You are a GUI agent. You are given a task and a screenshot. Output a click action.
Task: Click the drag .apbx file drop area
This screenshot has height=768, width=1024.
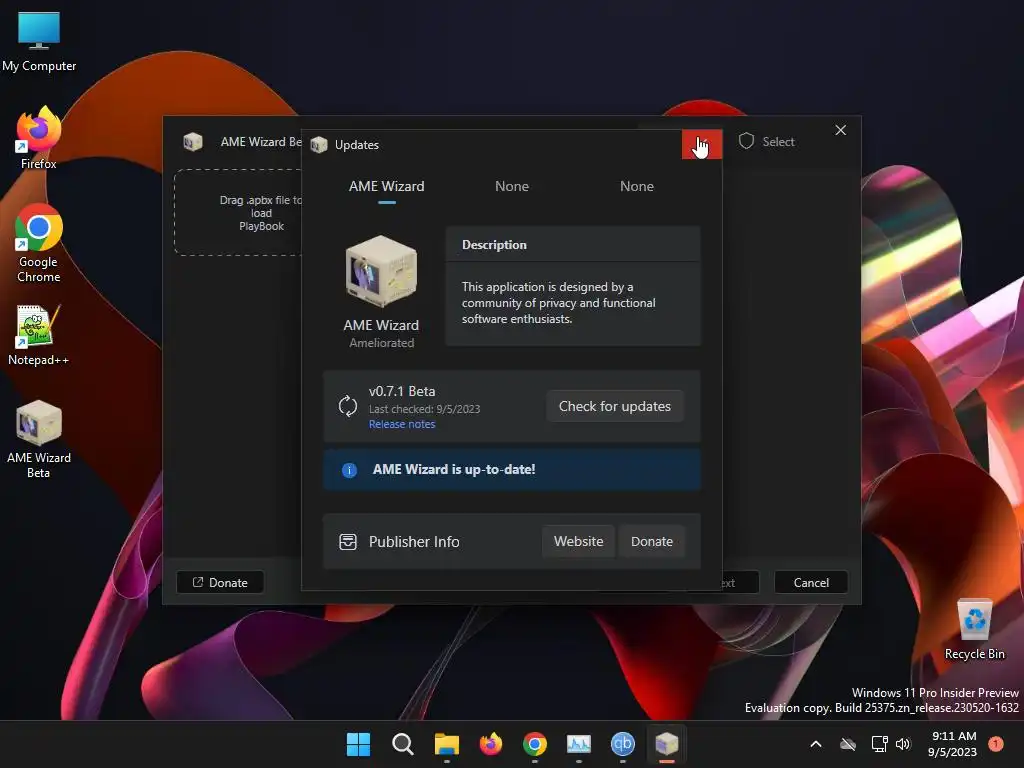(239, 213)
